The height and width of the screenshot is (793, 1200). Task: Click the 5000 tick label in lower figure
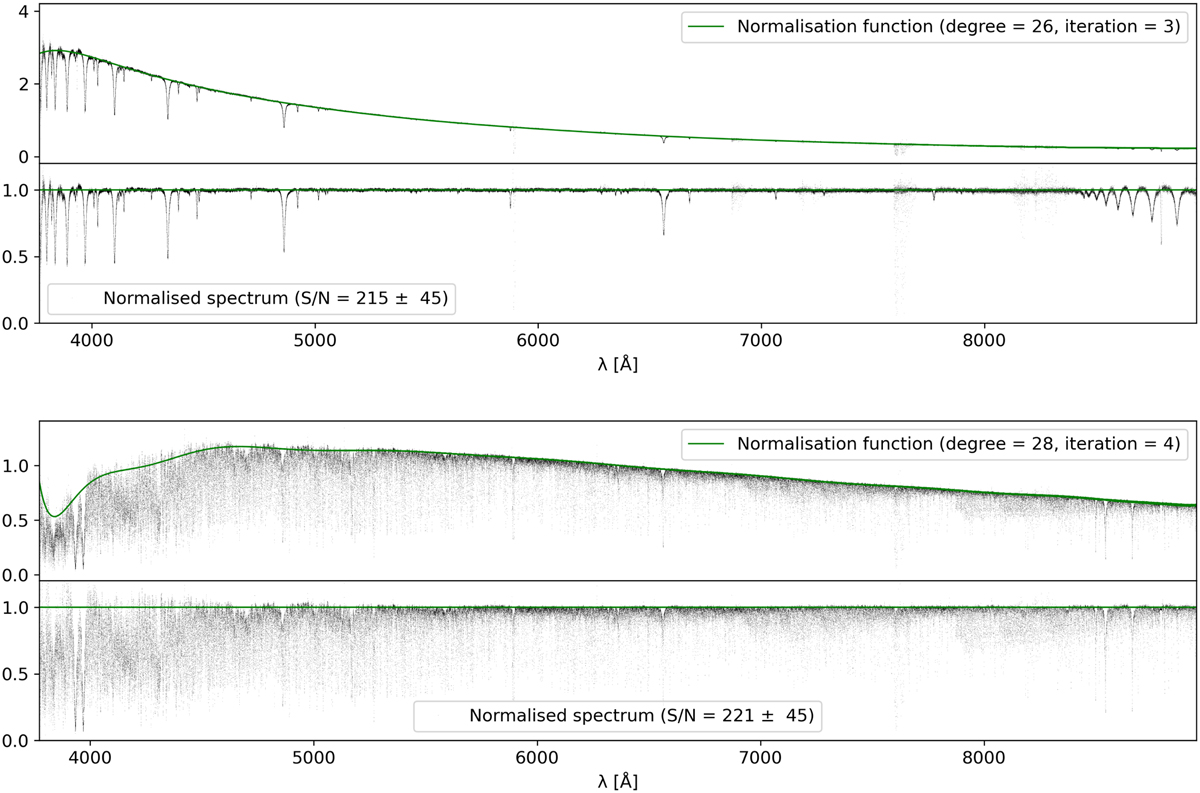coord(315,756)
